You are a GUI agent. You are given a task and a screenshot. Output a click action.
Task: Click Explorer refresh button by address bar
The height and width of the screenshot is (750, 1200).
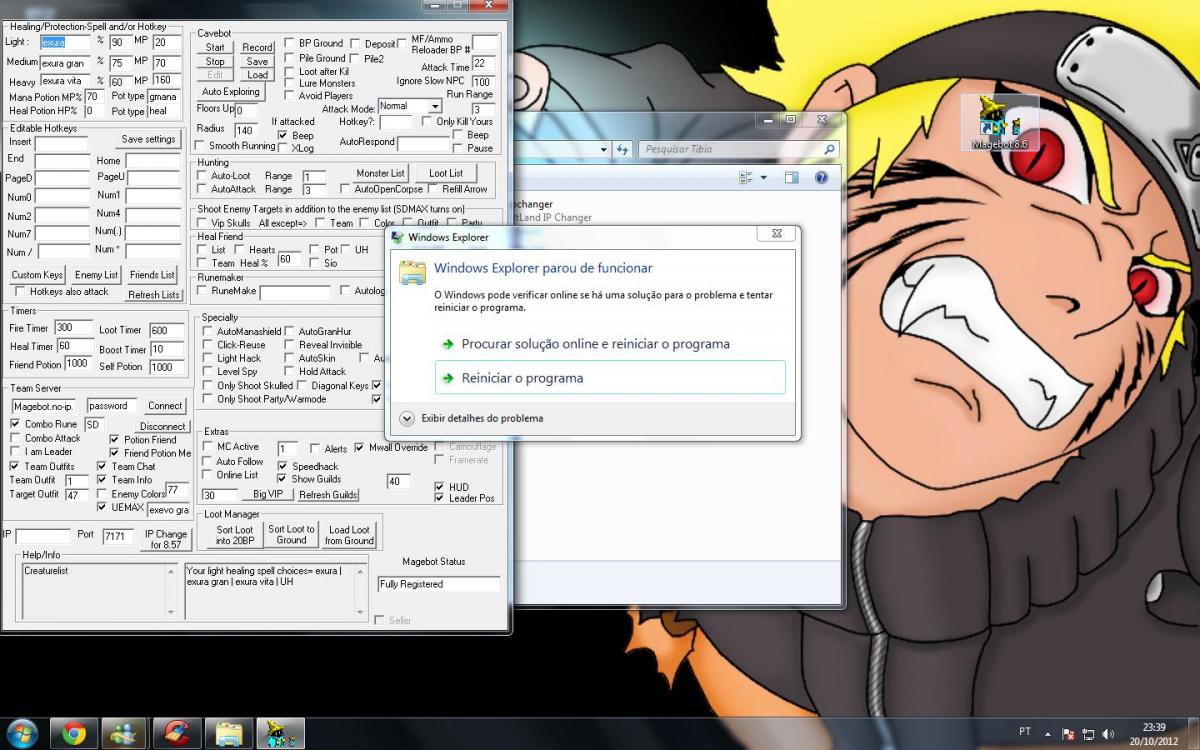click(622, 149)
